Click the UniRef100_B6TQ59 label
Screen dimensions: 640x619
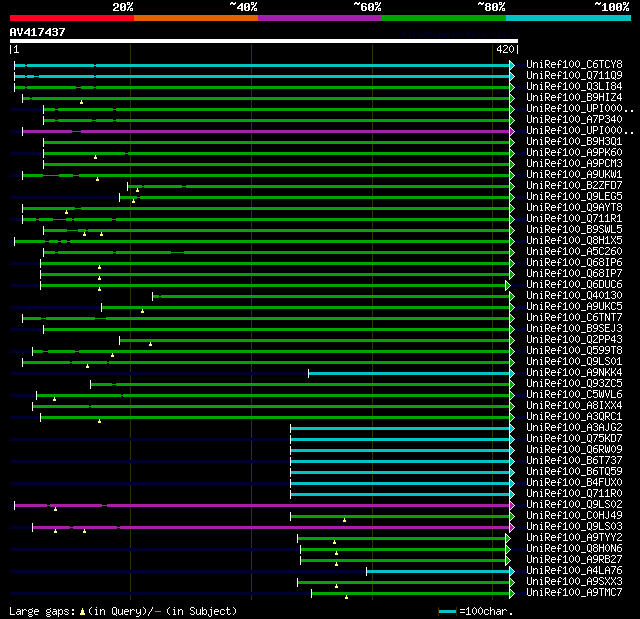pyautogui.click(x=574, y=472)
